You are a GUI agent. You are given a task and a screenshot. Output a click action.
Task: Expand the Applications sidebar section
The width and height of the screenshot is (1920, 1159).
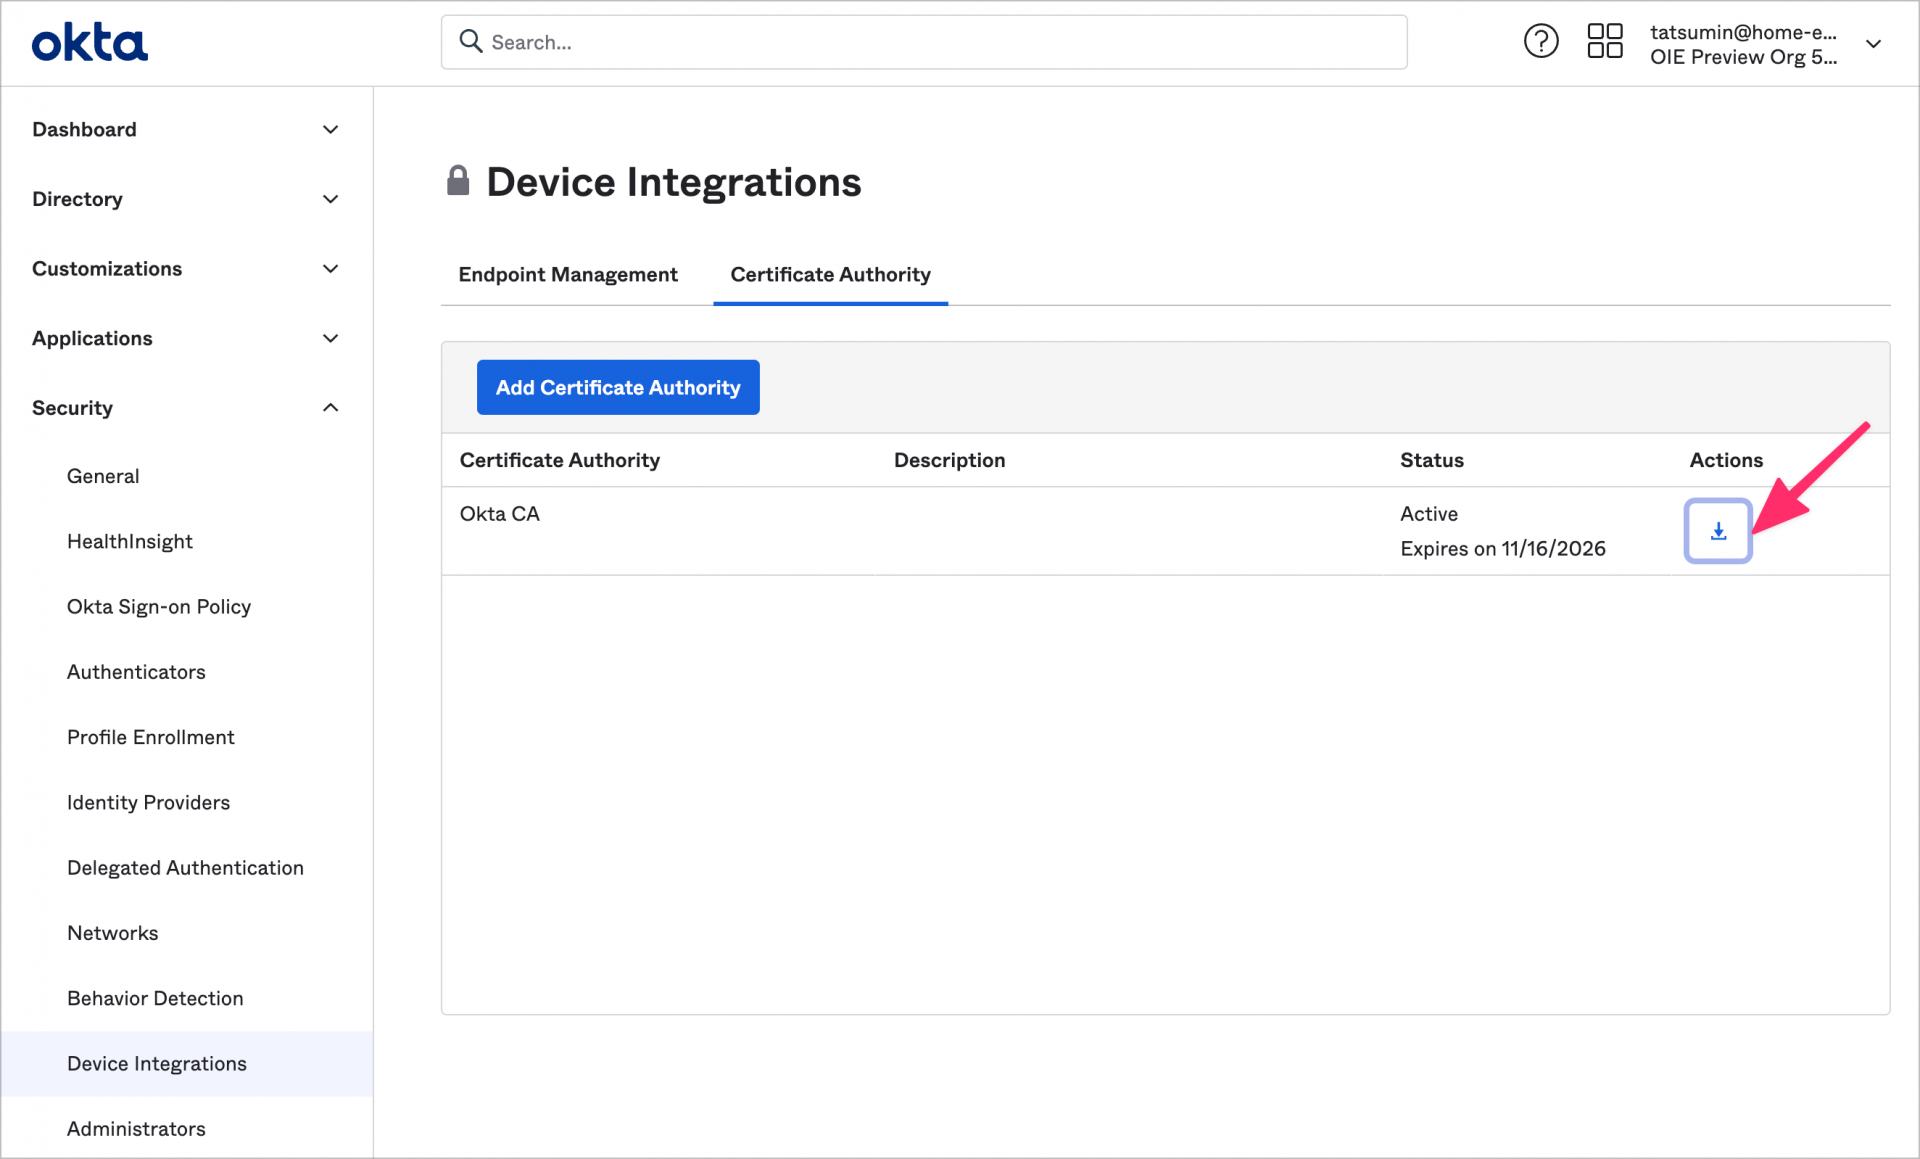pyautogui.click(x=92, y=338)
